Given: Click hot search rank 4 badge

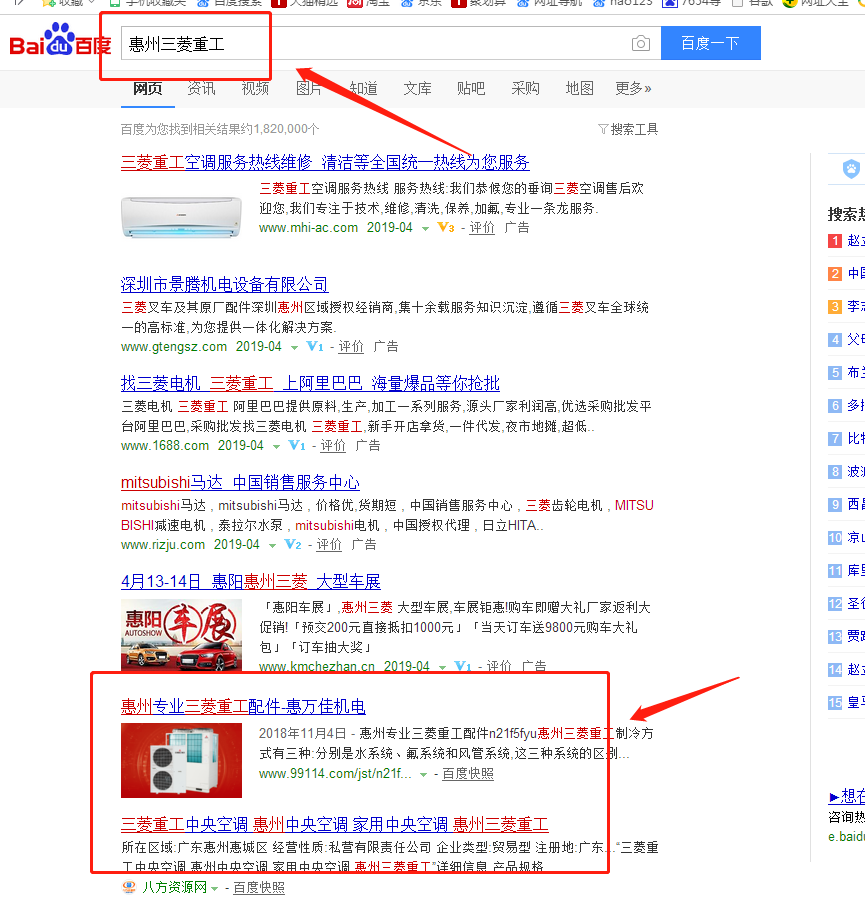Looking at the screenshot, I should pyautogui.click(x=835, y=340).
